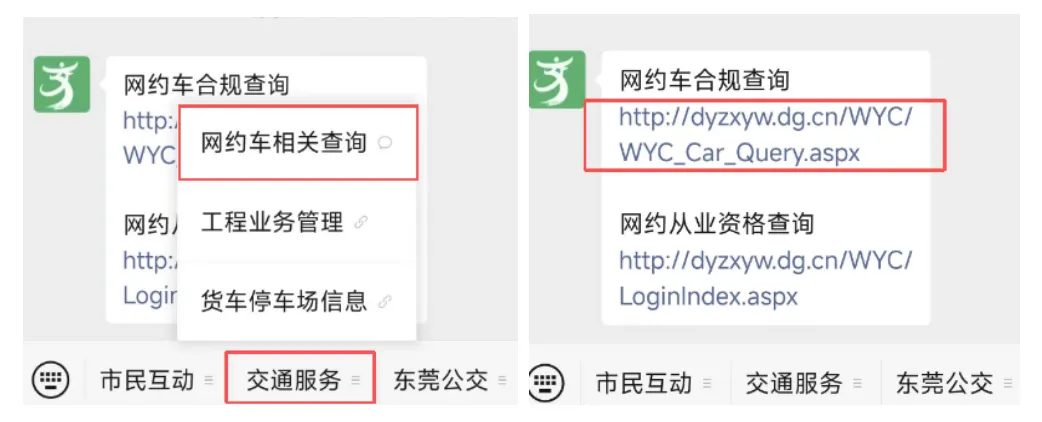Tap the keyboard icon in left chat panel
This screenshot has height=422, width=1042.
click(51, 381)
